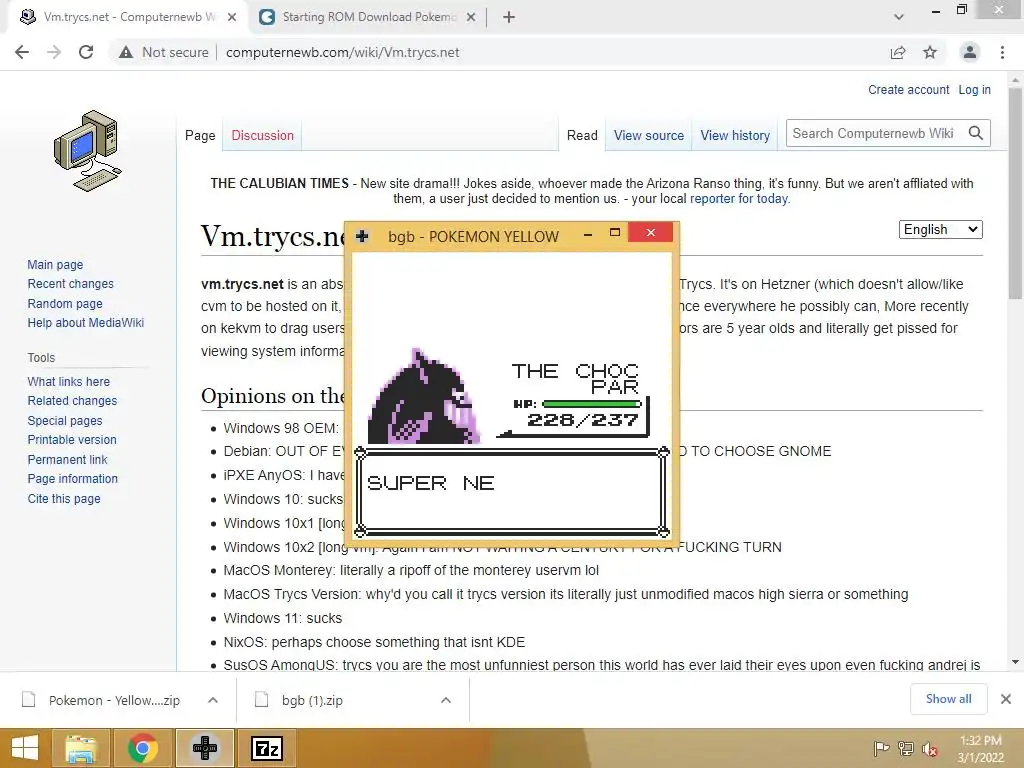The height and width of the screenshot is (768, 1024).
Task: Click Cite this page
Action: click(64, 498)
